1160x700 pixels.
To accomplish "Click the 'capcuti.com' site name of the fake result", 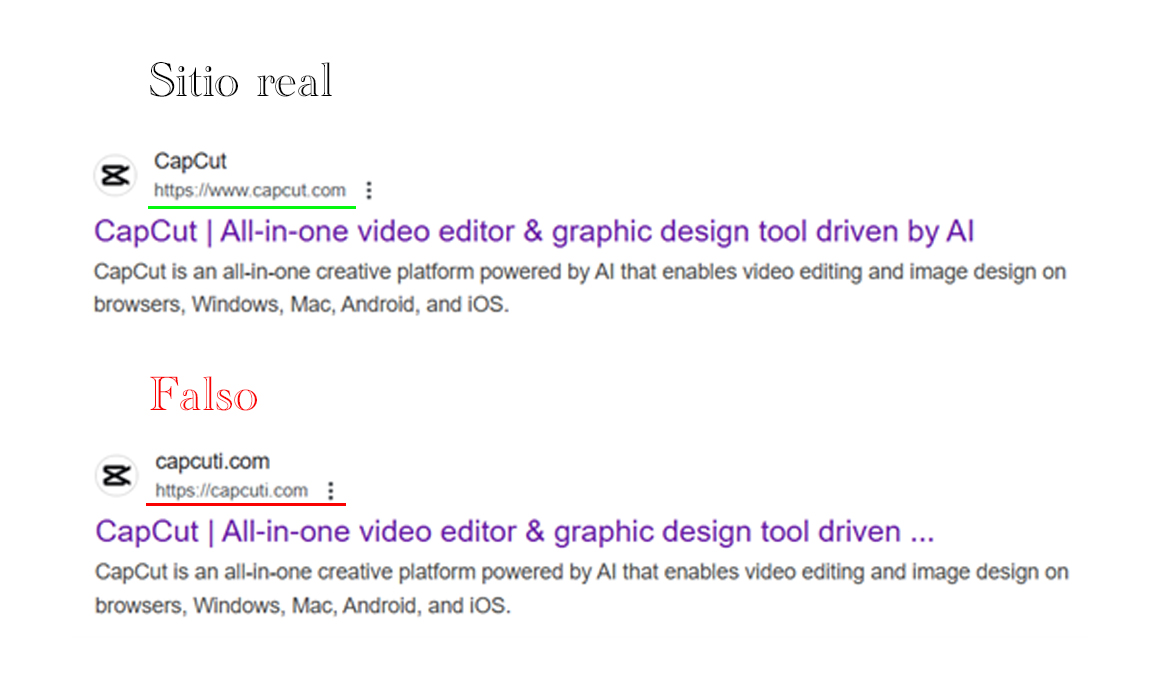I will pos(212,462).
